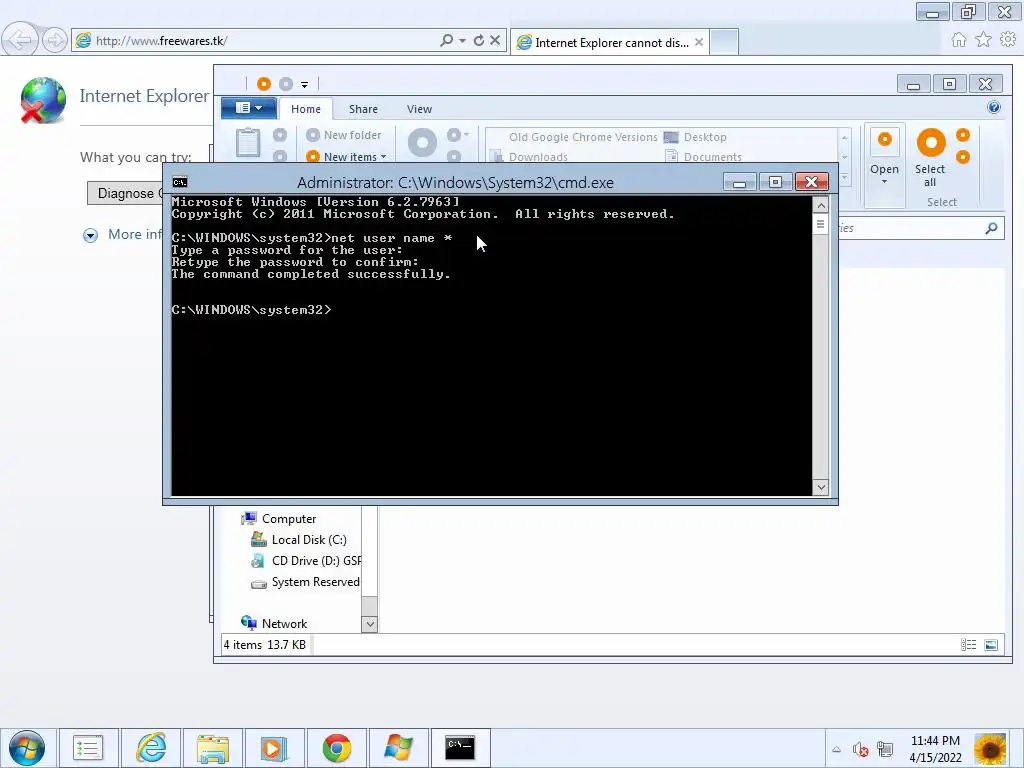This screenshot has height=768, width=1024.
Task: Switch to Share ribbon tab
Action: 363,109
